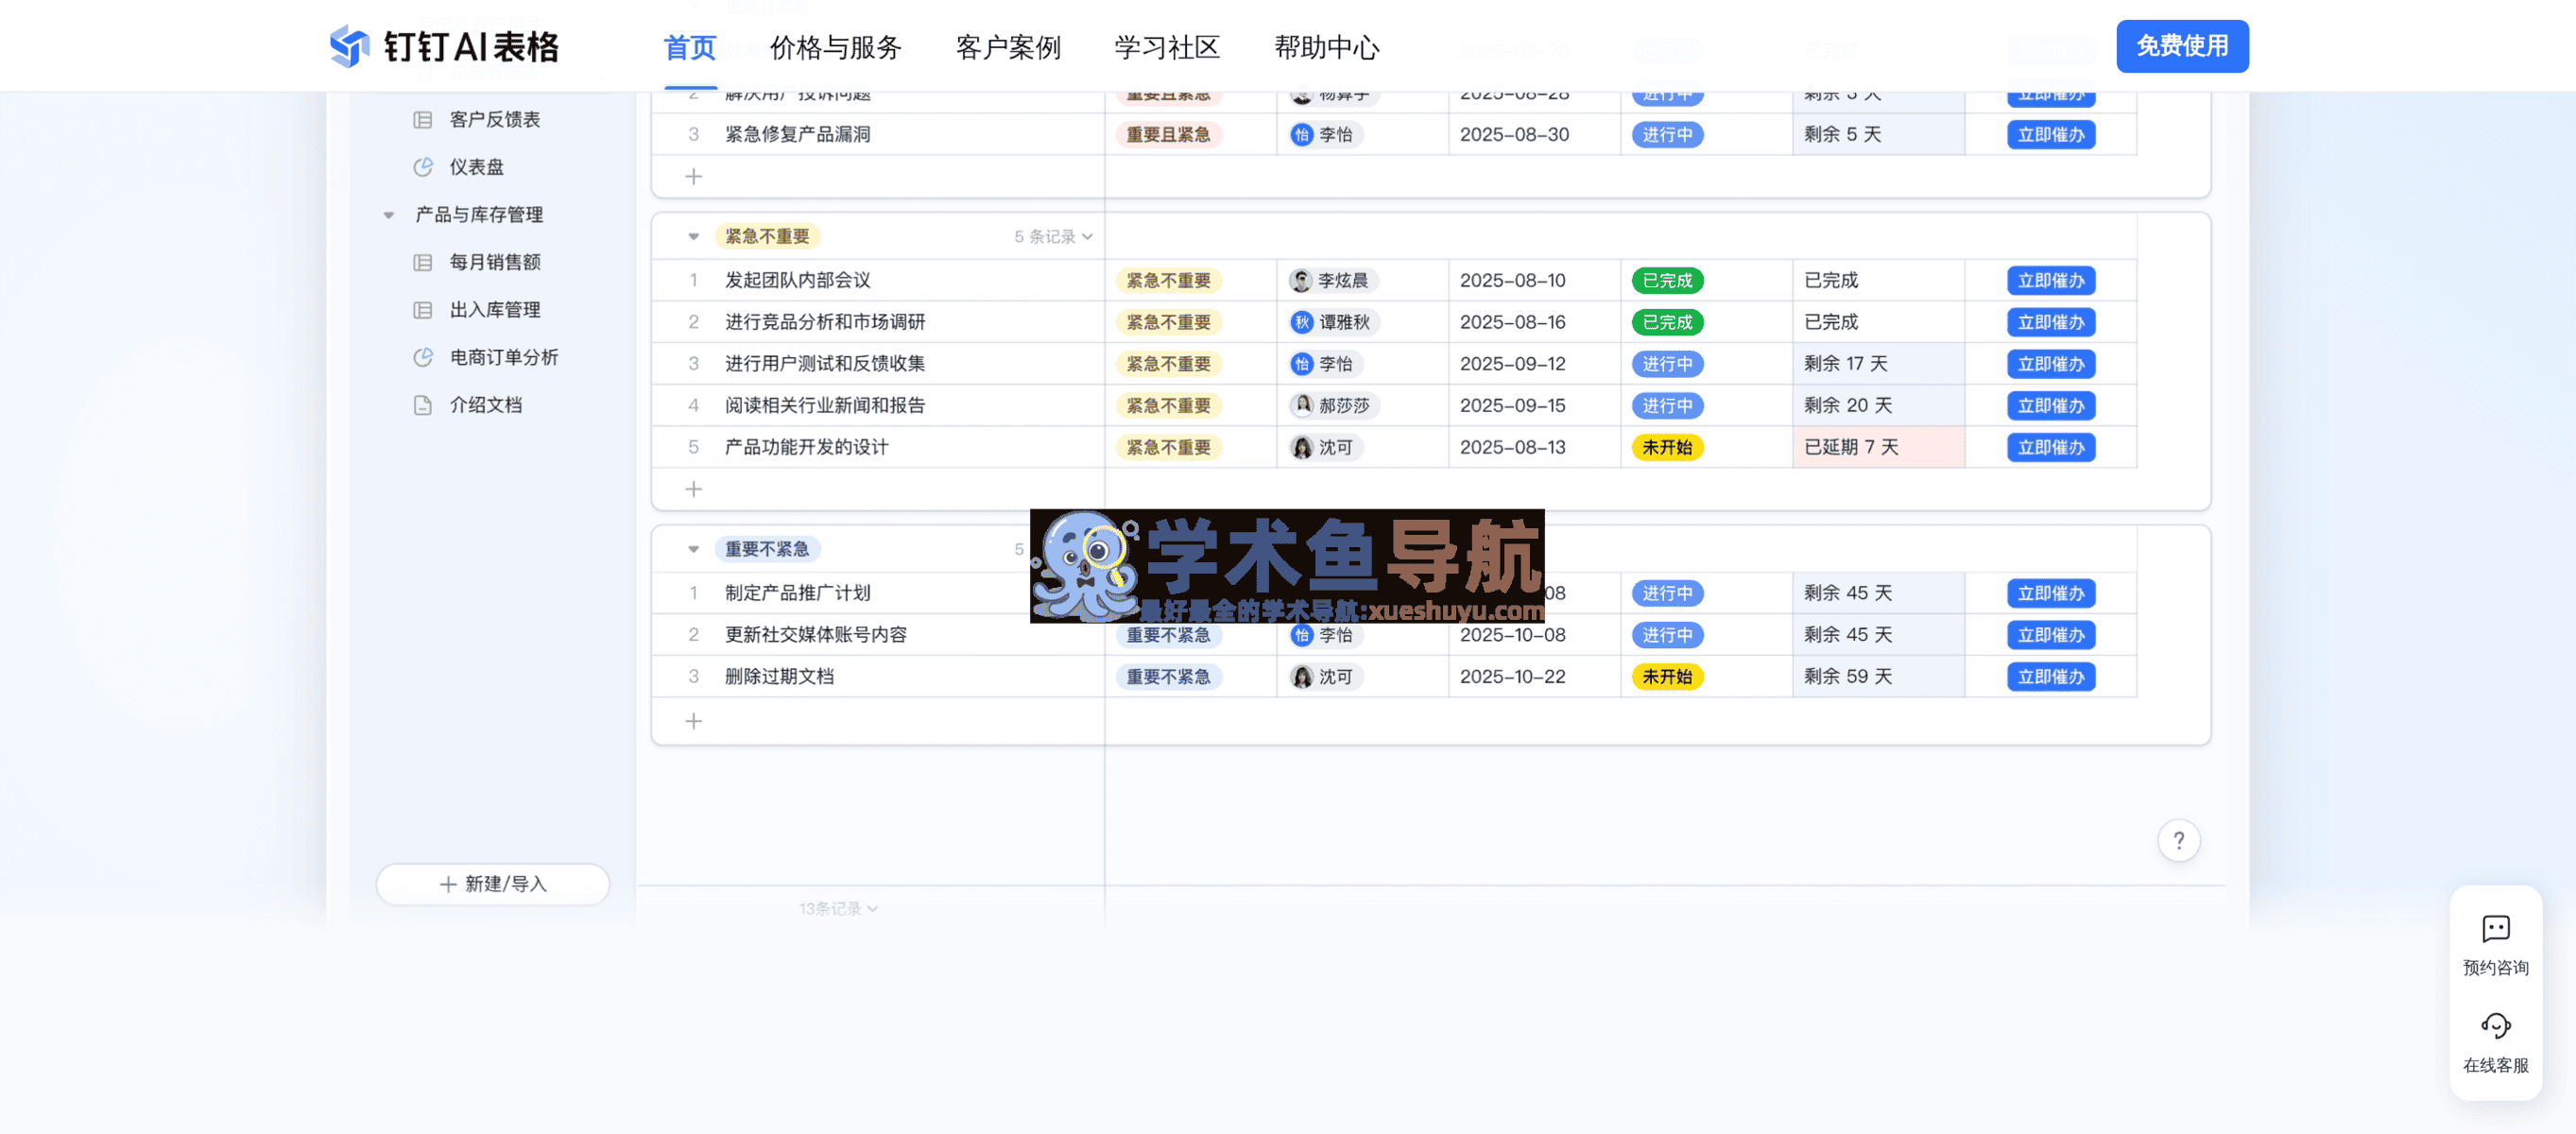Click 剩余 17 天 cell
The width and height of the screenshot is (2576, 1134).
pos(1877,364)
